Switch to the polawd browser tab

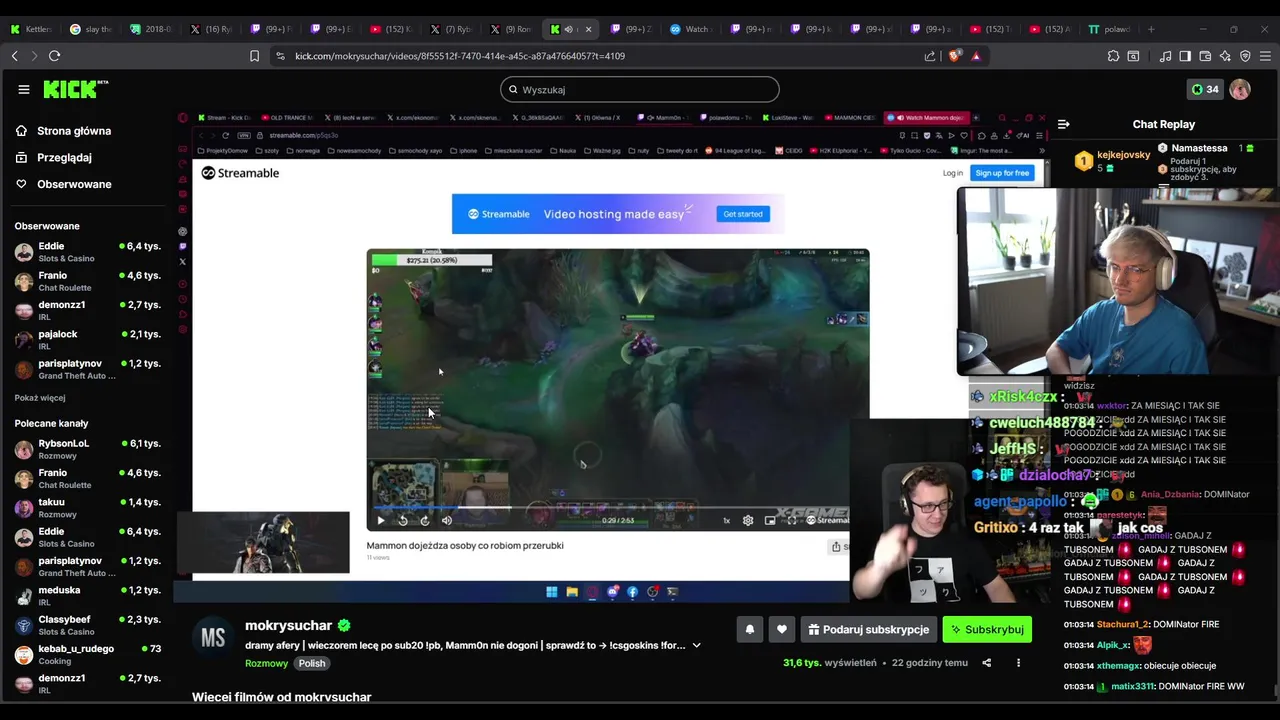(1110, 29)
